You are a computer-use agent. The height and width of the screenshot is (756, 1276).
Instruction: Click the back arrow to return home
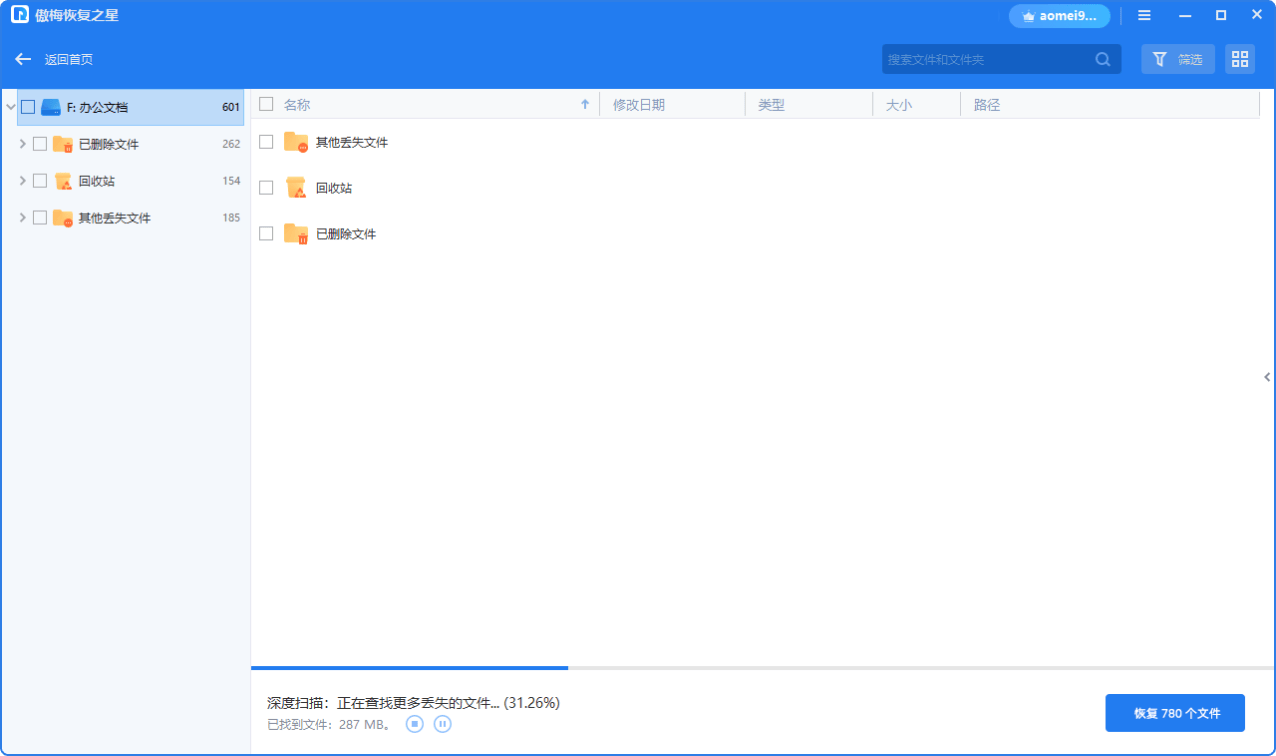(23, 59)
